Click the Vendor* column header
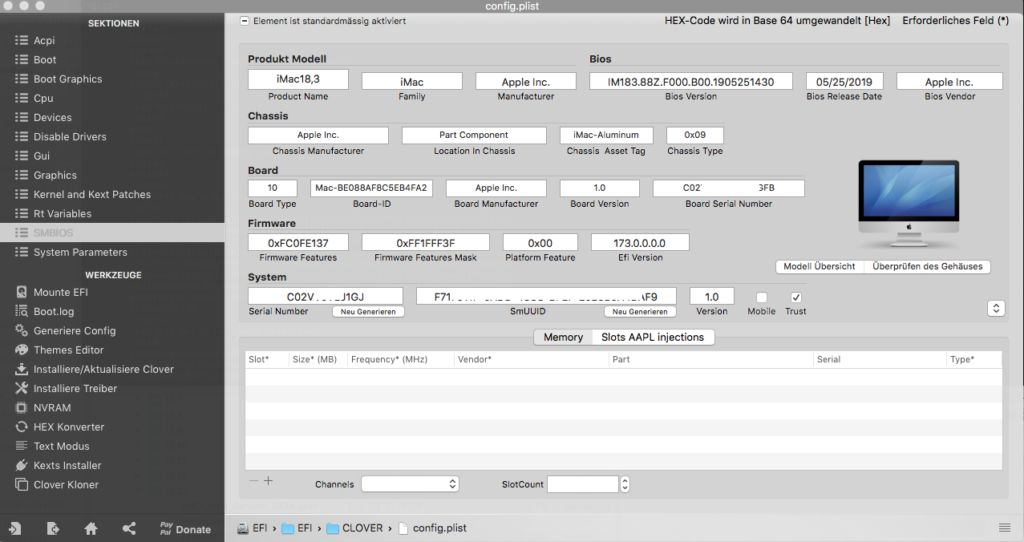Screen dimensions: 1024x542 [532, 359]
